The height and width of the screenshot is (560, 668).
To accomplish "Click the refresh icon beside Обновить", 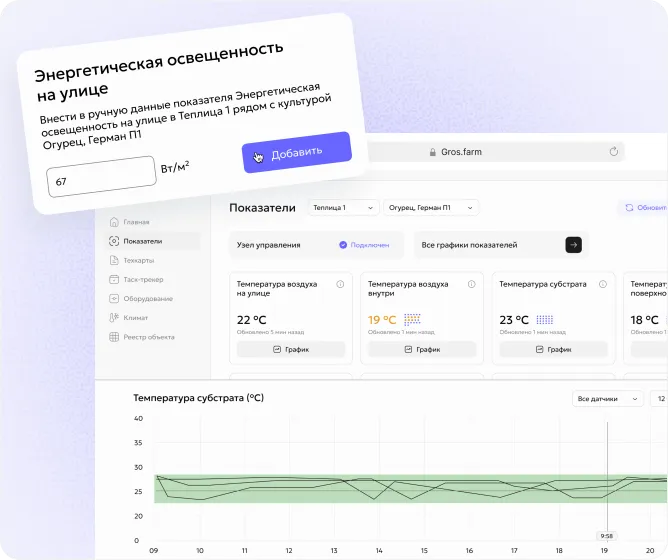I will click(629, 208).
